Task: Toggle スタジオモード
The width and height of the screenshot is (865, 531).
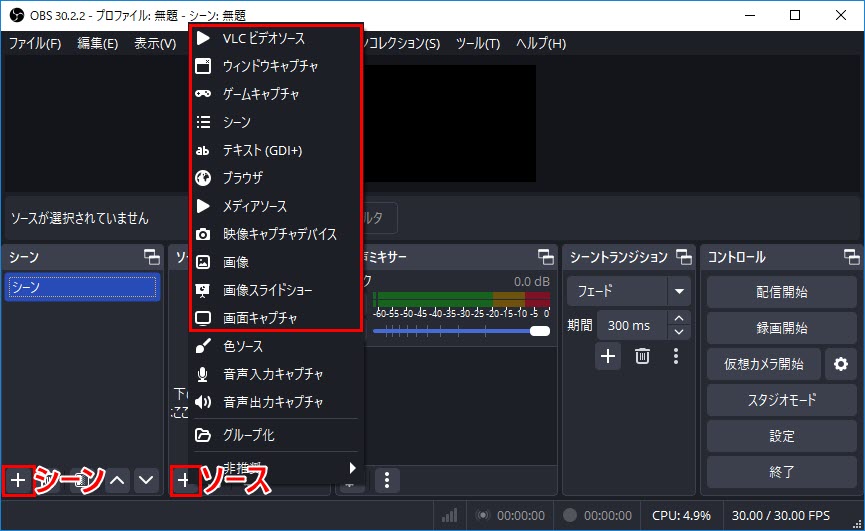Action: click(782, 400)
